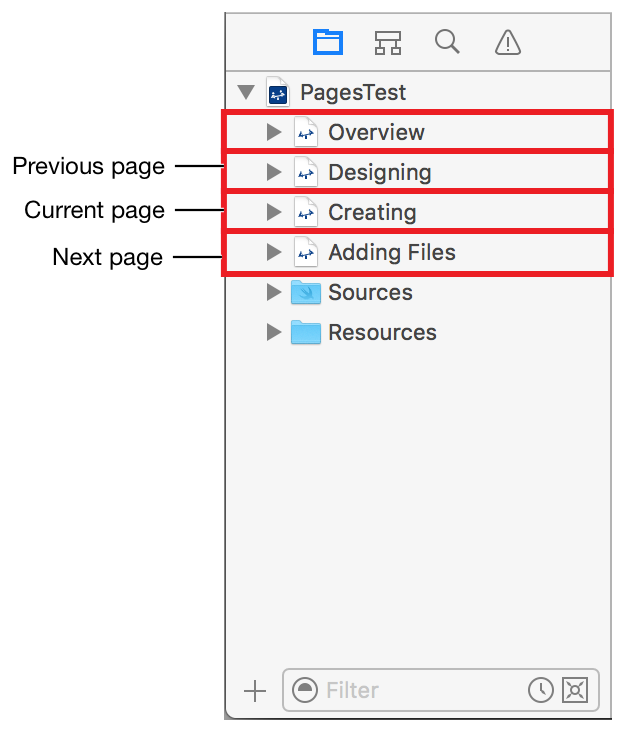Expand the Creating page disclosure triangle
This screenshot has height=732, width=624.
coord(273,212)
